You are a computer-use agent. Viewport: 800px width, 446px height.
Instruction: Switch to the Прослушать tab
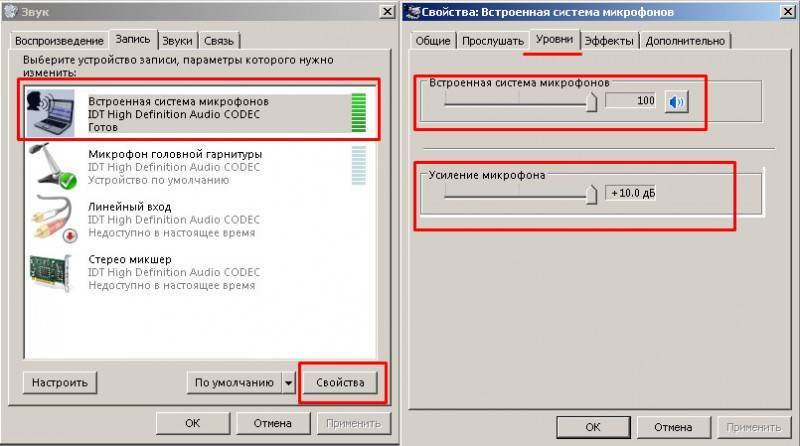click(x=493, y=41)
